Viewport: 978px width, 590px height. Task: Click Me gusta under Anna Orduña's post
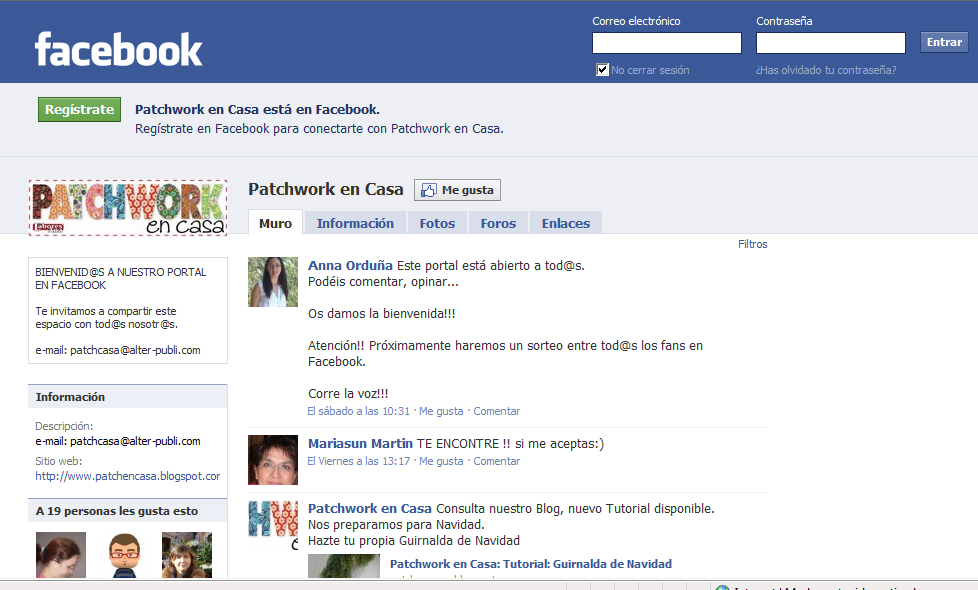pos(441,411)
